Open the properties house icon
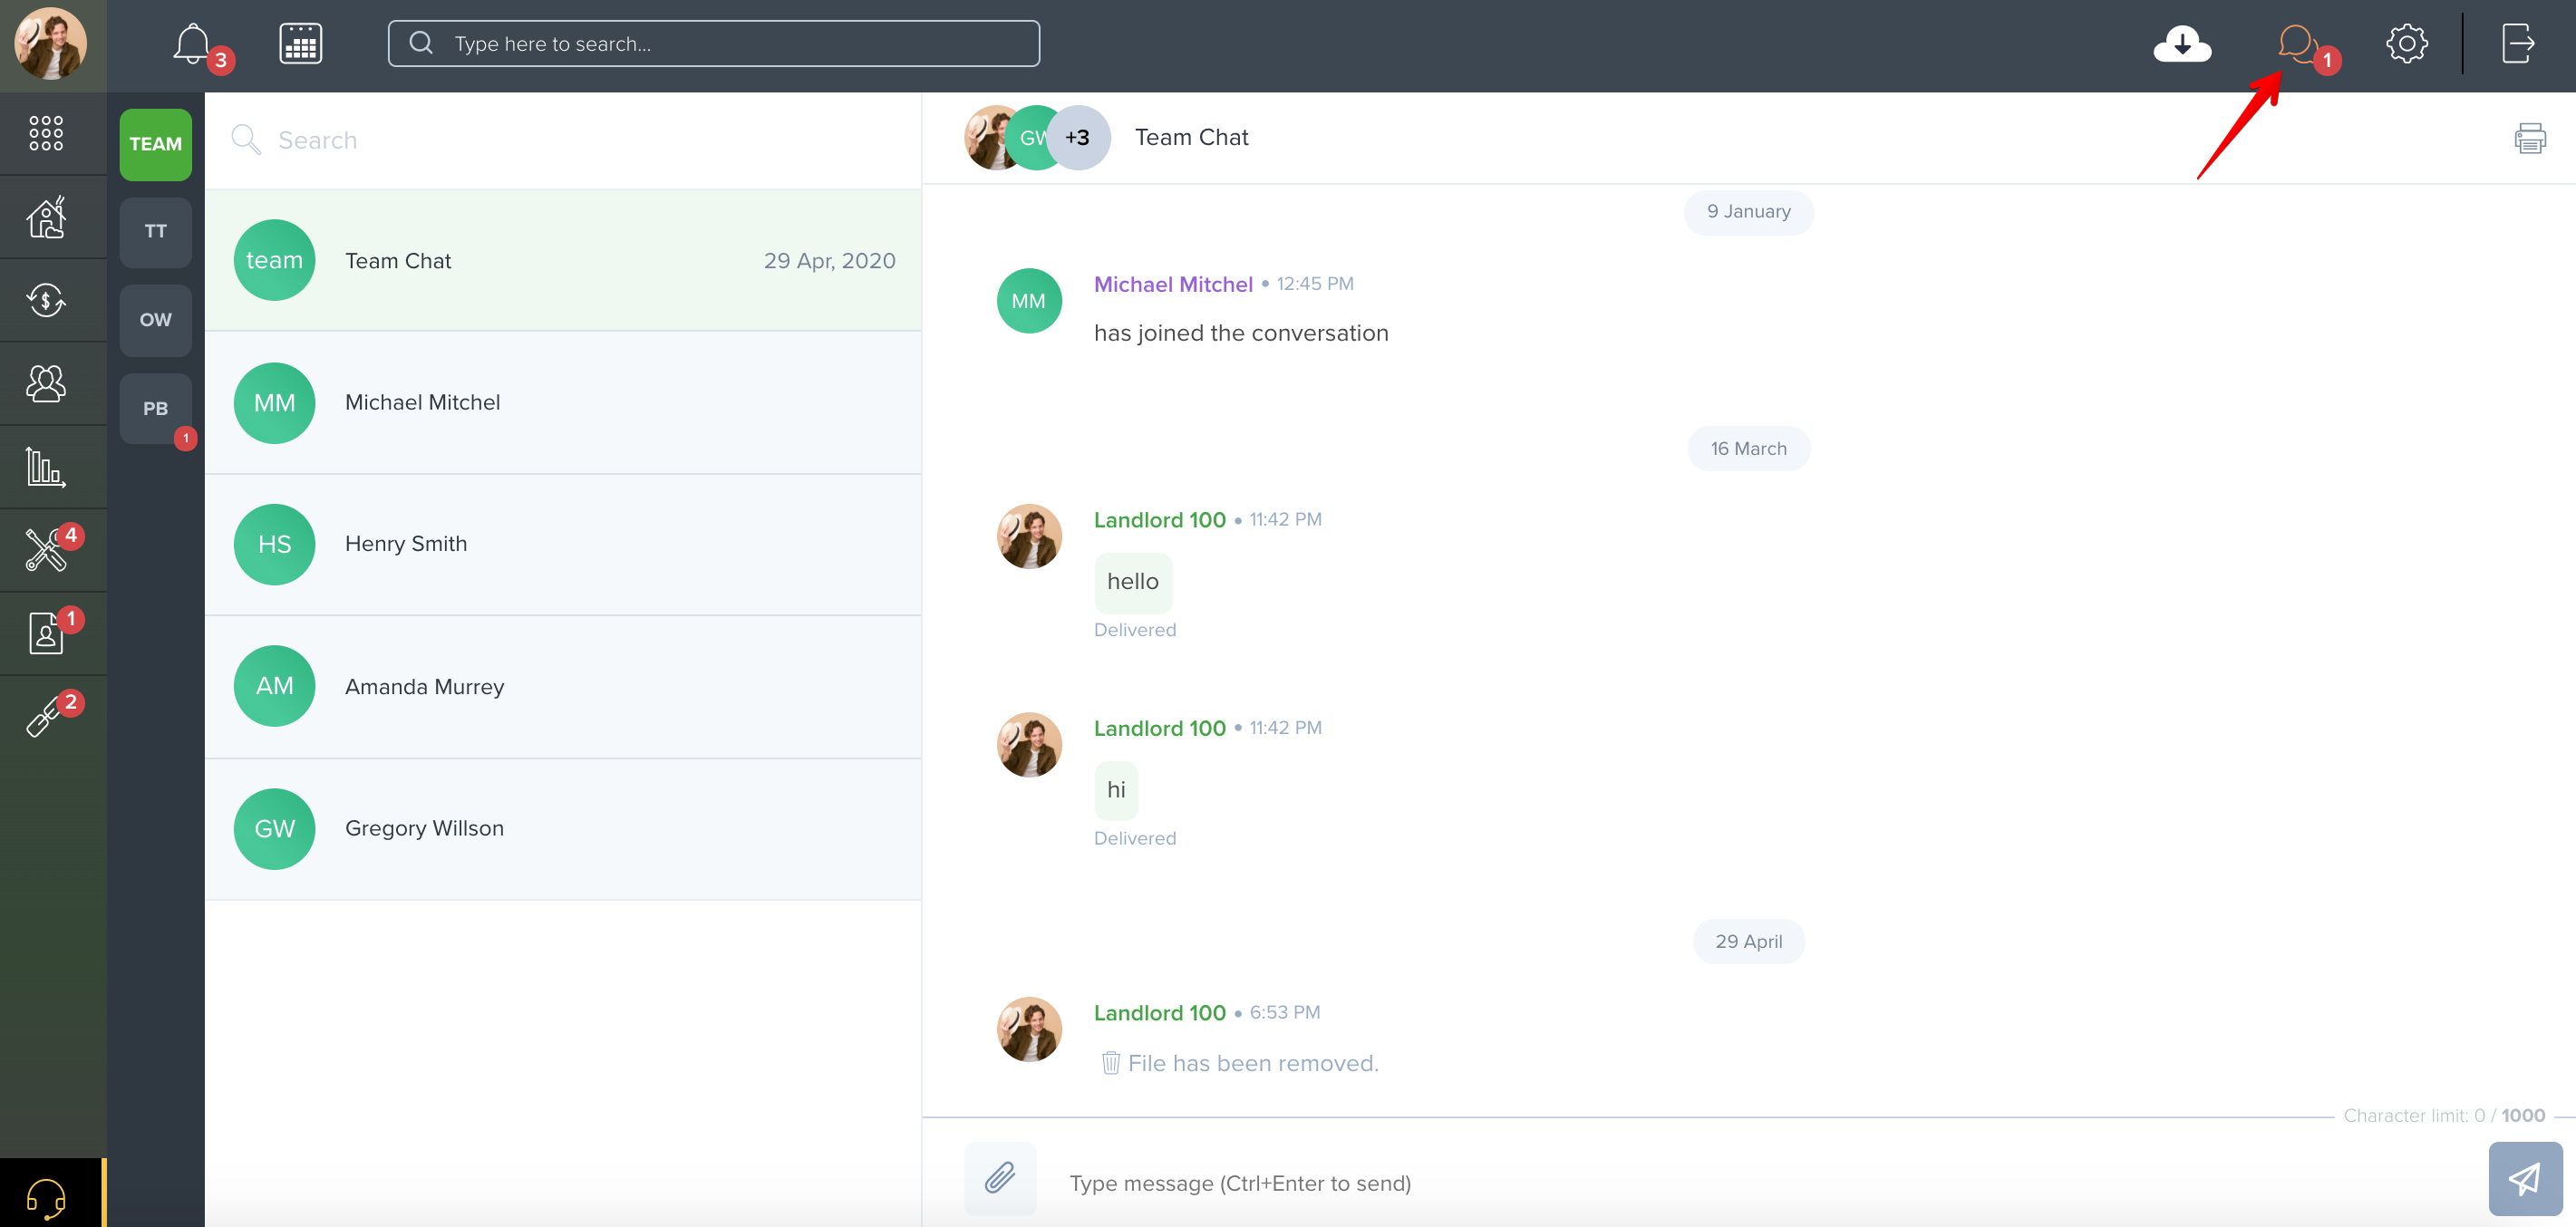 [x=46, y=216]
